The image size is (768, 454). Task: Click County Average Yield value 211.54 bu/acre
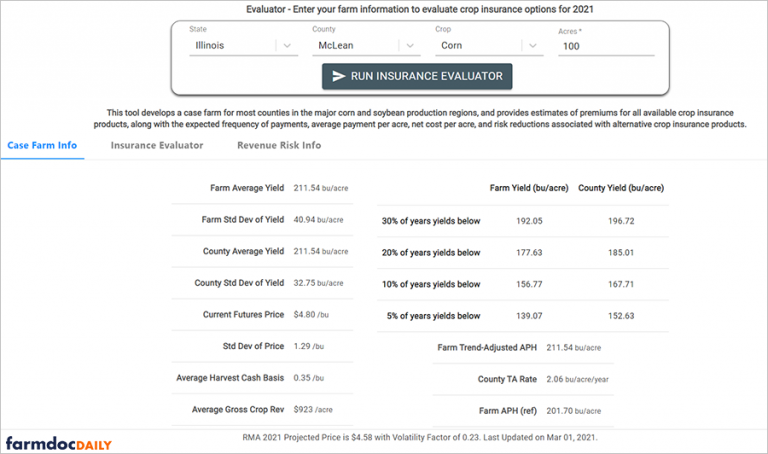(x=321, y=251)
